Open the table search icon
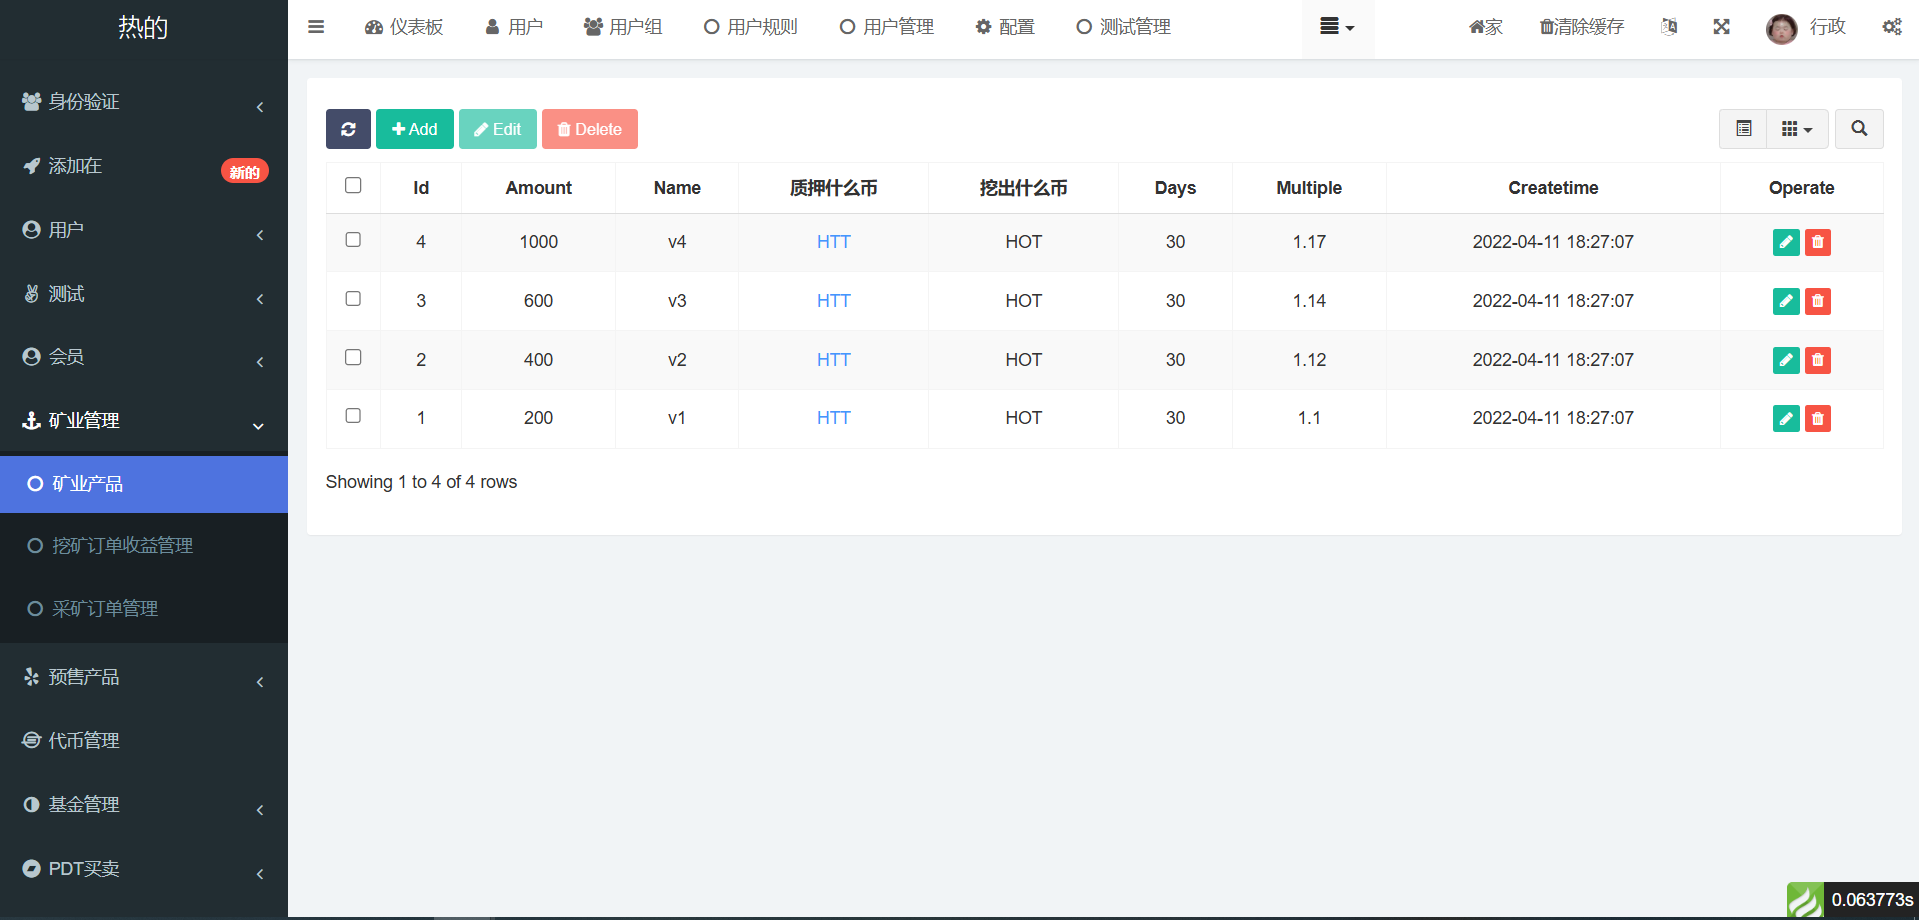This screenshot has width=1919, height=920. [x=1859, y=129]
